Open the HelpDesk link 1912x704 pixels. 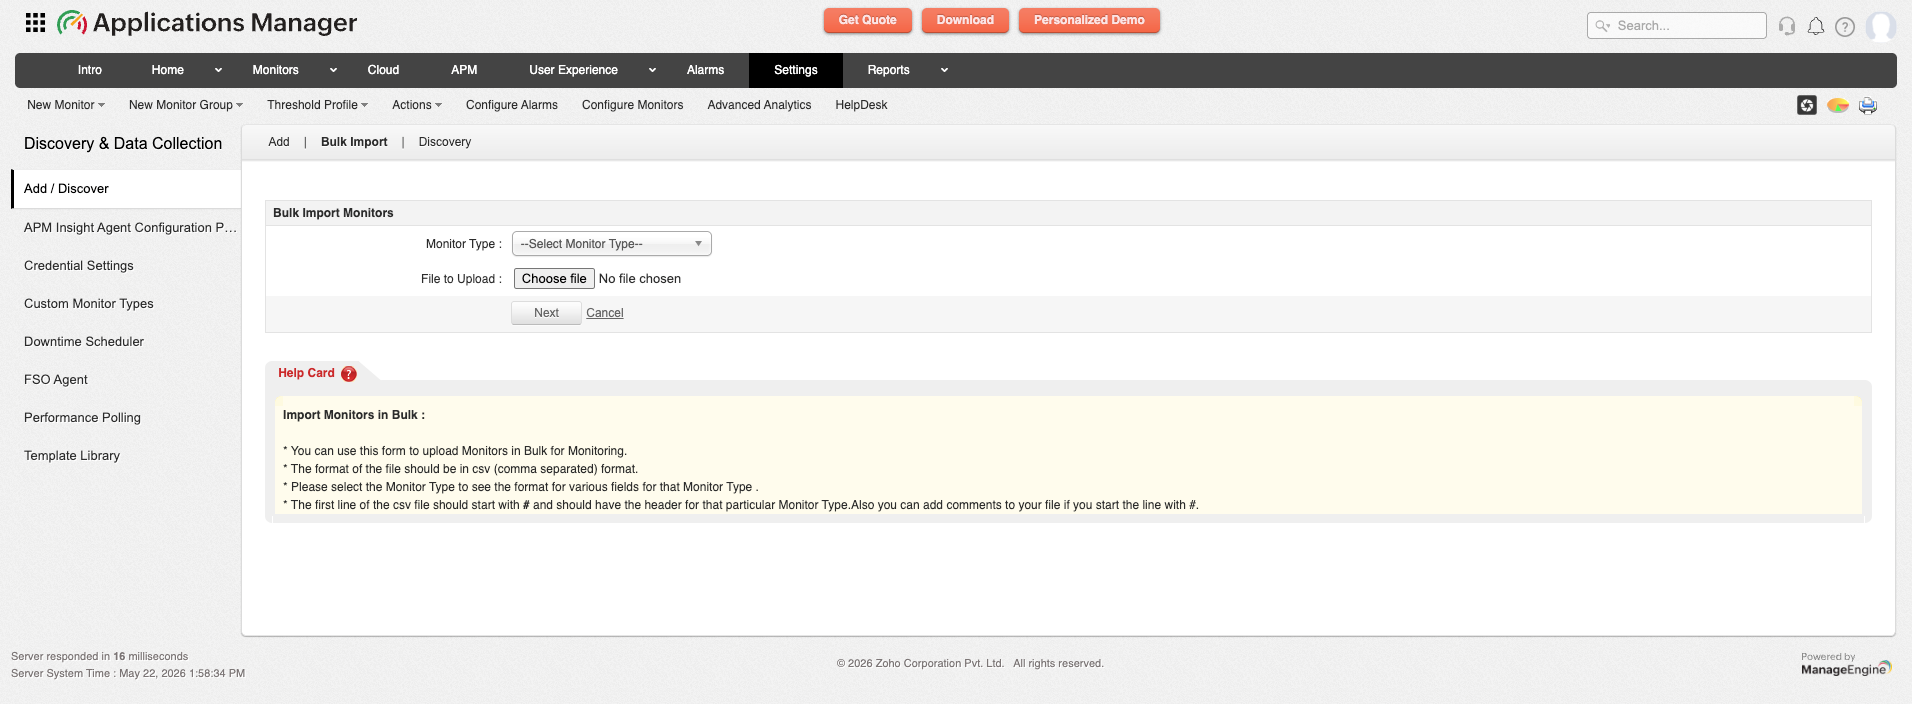coord(861,105)
